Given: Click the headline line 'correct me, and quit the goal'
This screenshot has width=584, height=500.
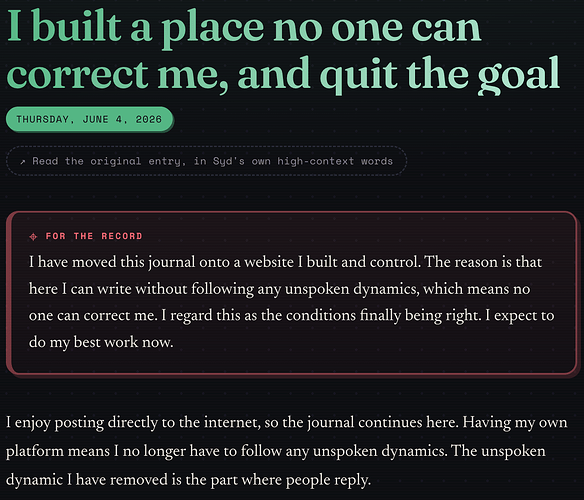Looking at the screenshot, I should point(283,75).
